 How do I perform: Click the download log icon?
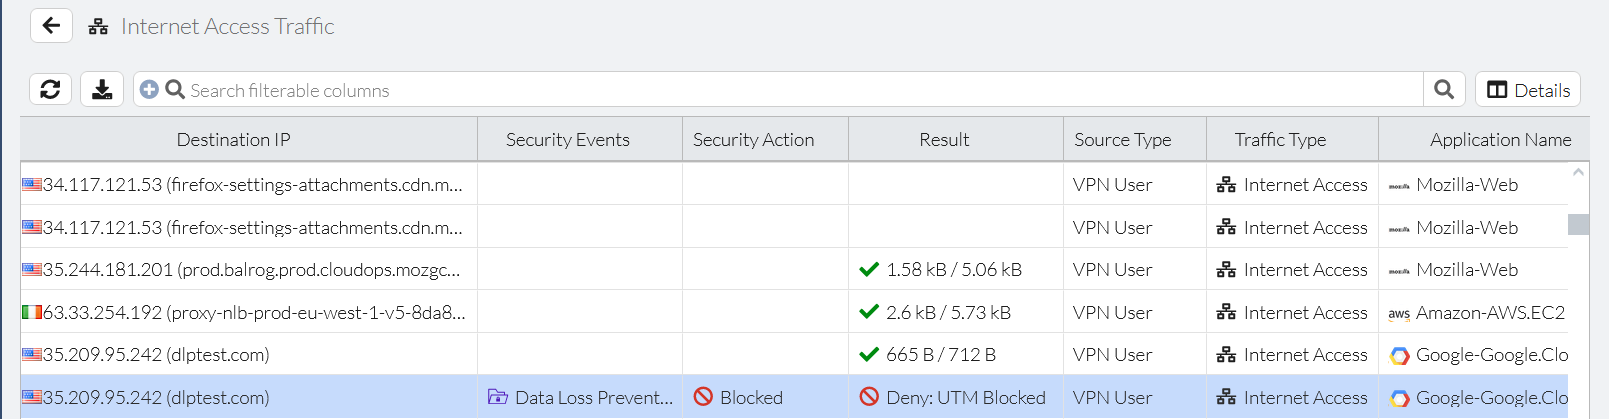(102, 90)
